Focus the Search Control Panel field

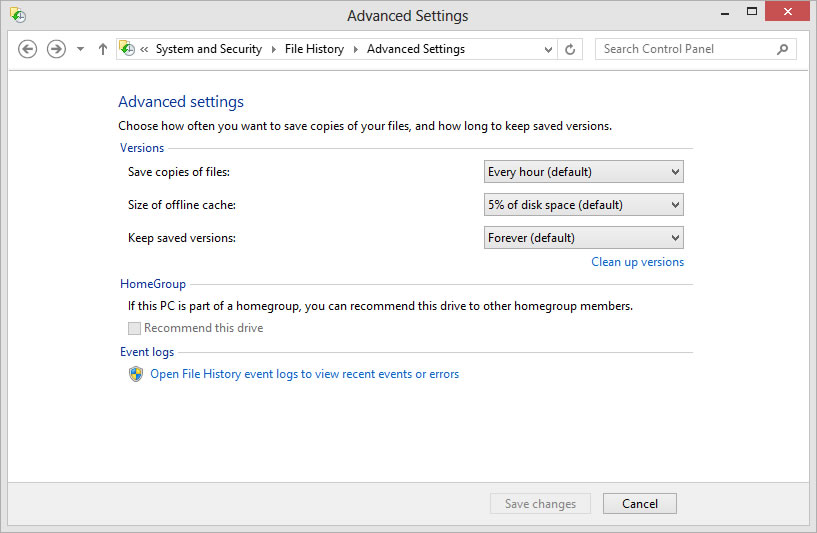(x=685, y=49)
